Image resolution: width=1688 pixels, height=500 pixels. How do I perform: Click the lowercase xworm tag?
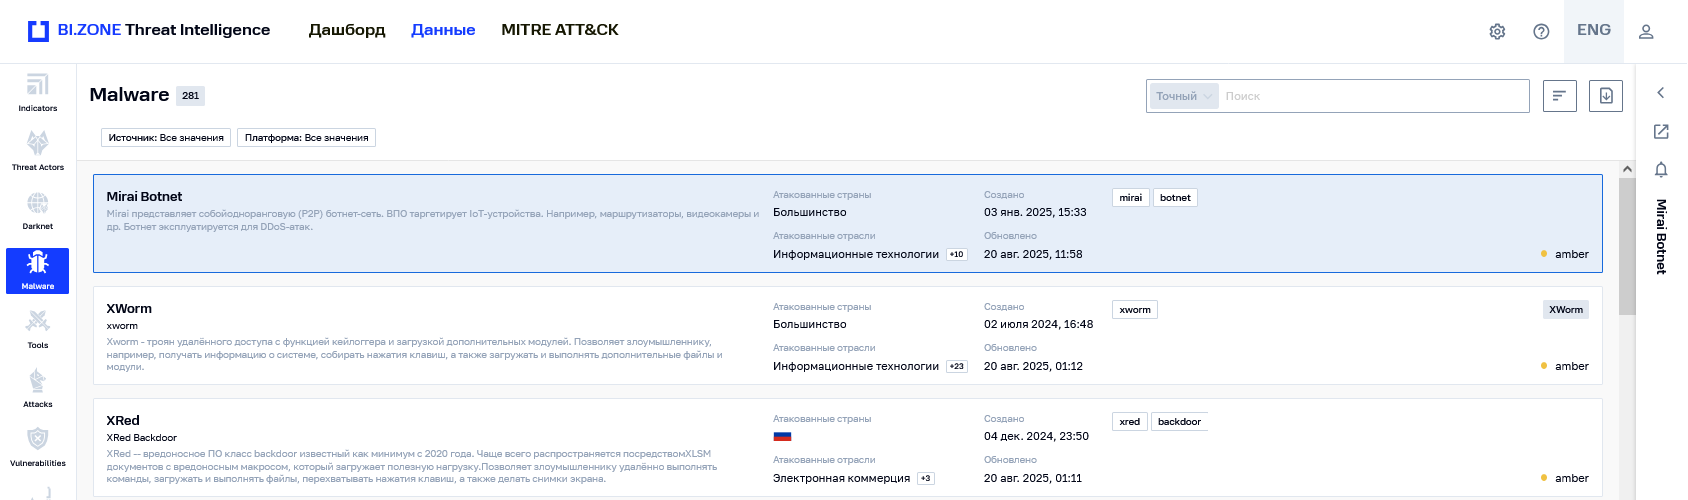pos(1135,310)
